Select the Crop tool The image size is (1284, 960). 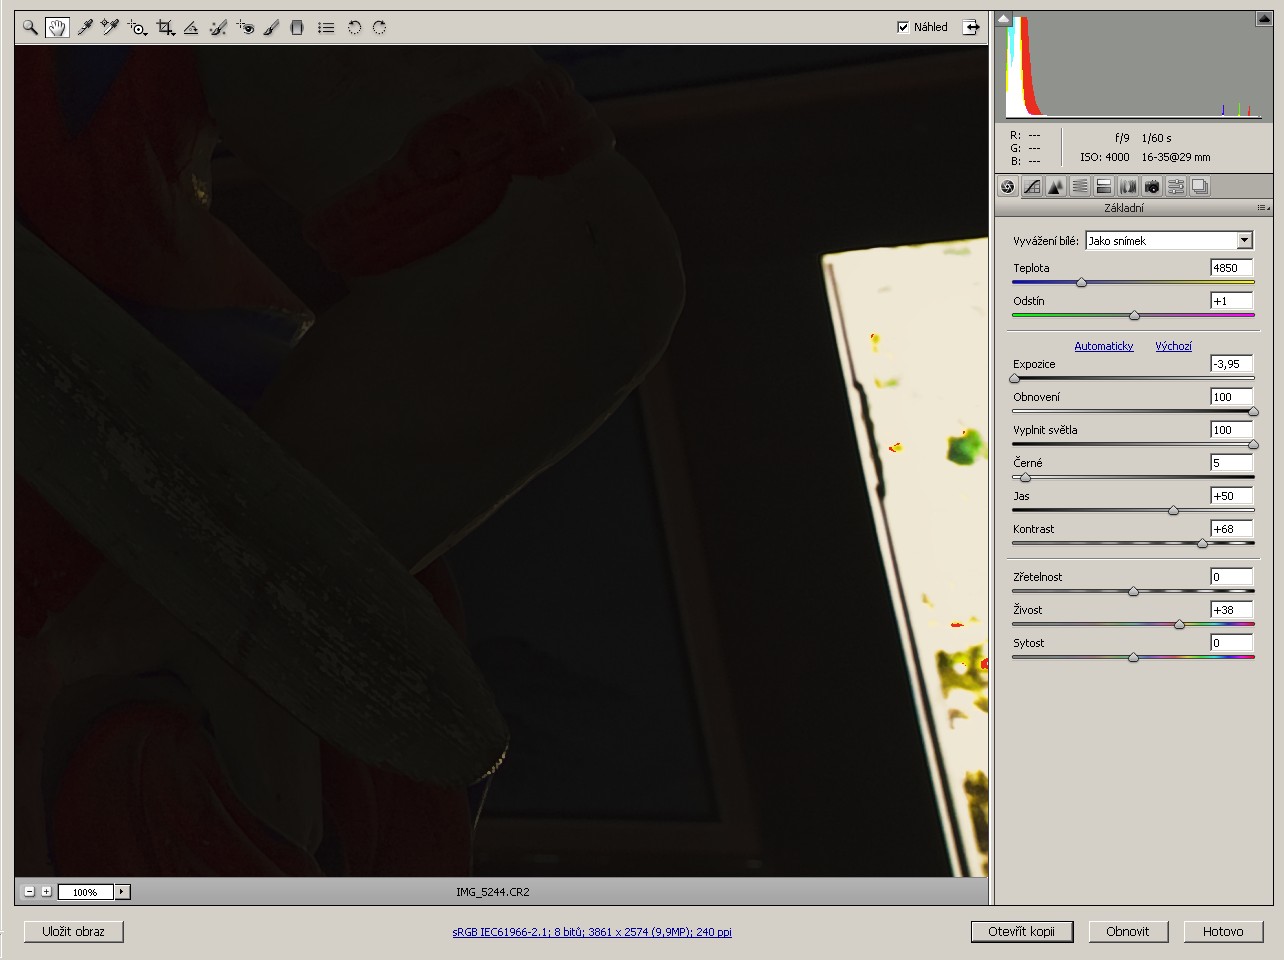(165, 28)
